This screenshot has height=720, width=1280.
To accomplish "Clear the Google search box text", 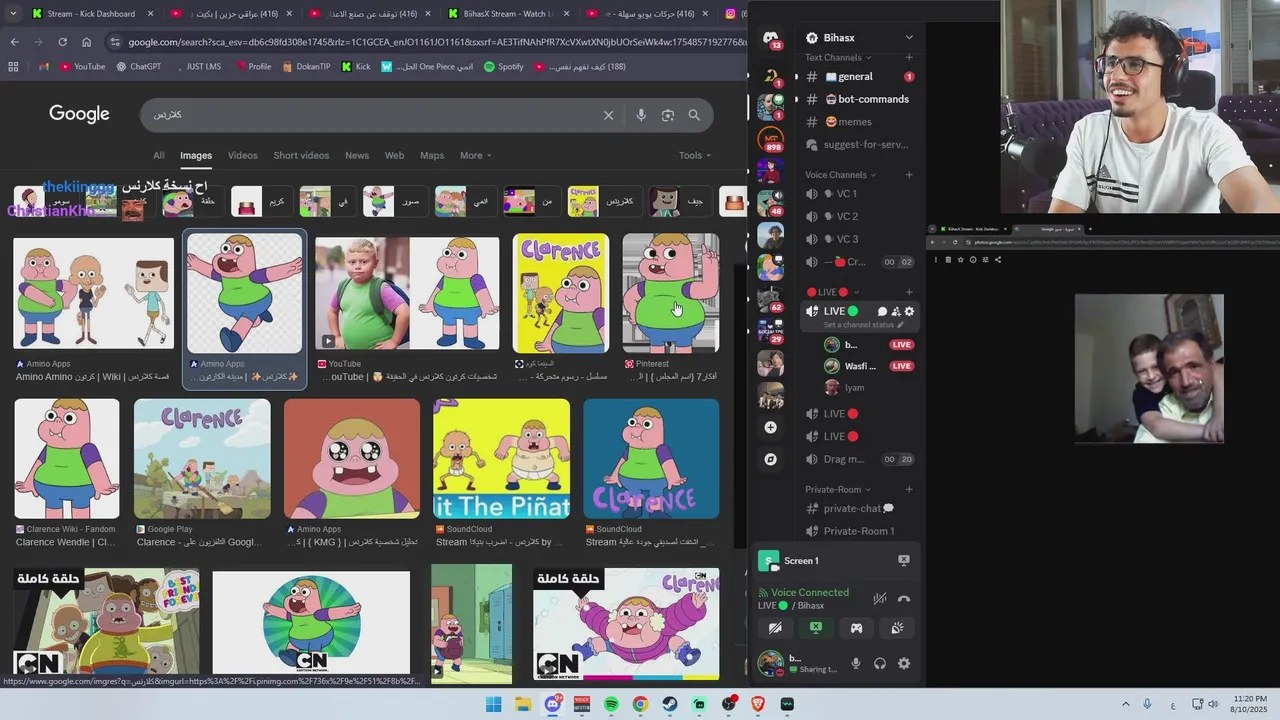I will [608, 115].
